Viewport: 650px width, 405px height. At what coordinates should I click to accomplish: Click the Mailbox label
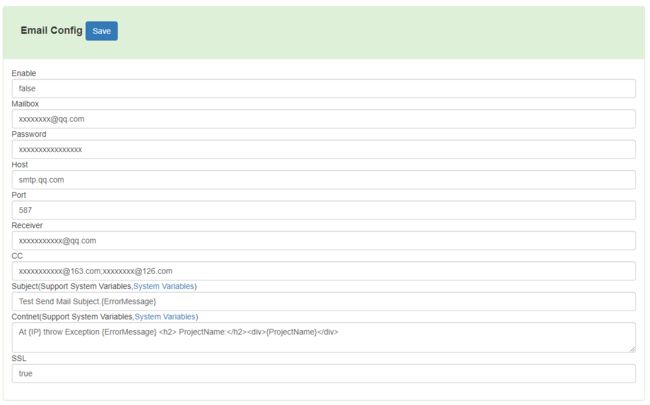(x=25, y=104)
